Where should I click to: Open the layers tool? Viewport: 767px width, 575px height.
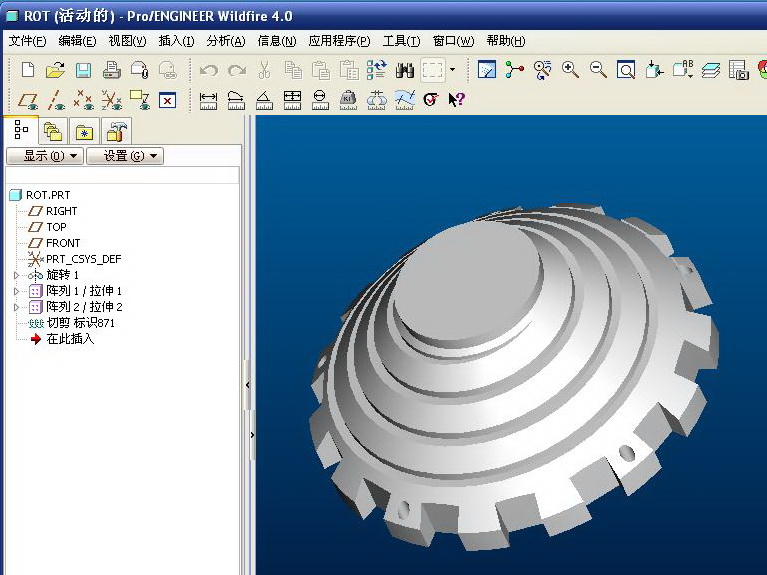pos(711,70)
